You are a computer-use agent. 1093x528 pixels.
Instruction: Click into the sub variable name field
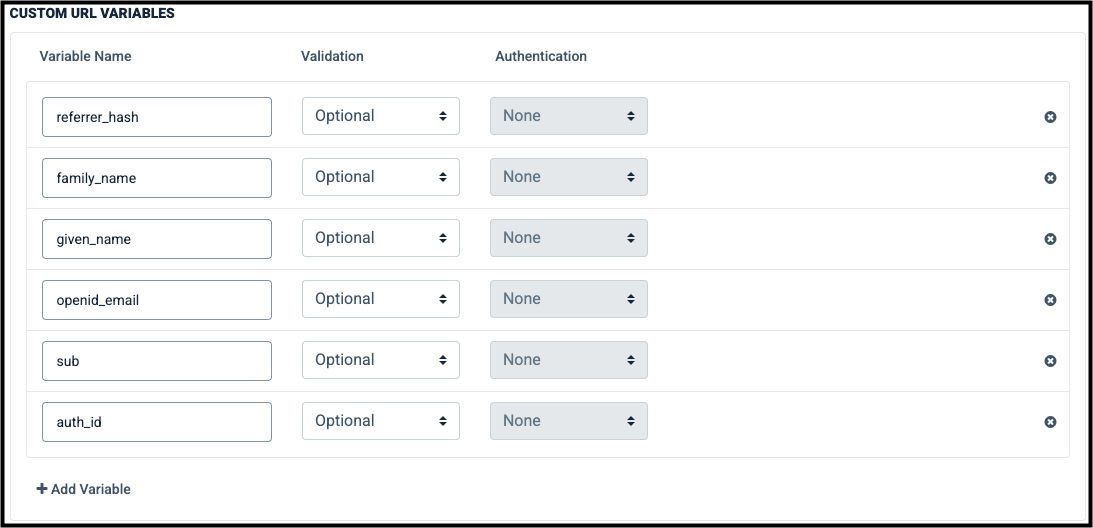[x=157, y=361]
